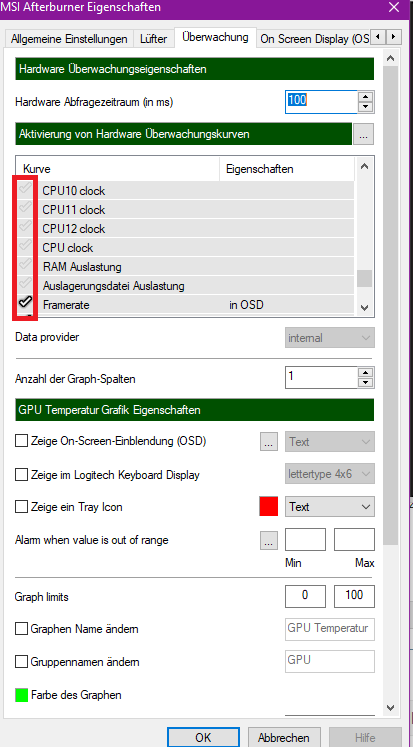The height and width of the screenshot is (747, 413).
Task: Open the Allgemeine Einstellungen tab
Action: coord(69,39)
